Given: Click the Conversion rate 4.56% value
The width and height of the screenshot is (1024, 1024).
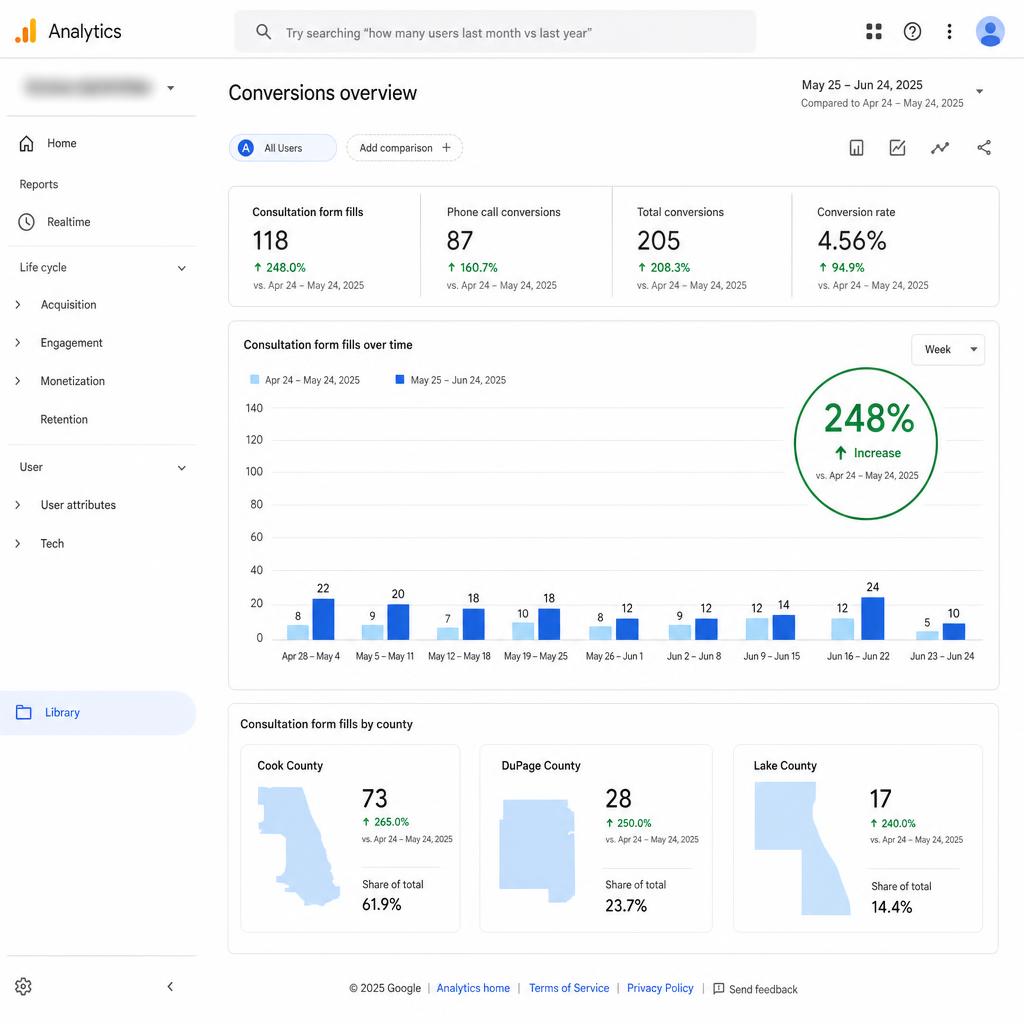Looking at the screenshot, I should click(x=852, y=241).
